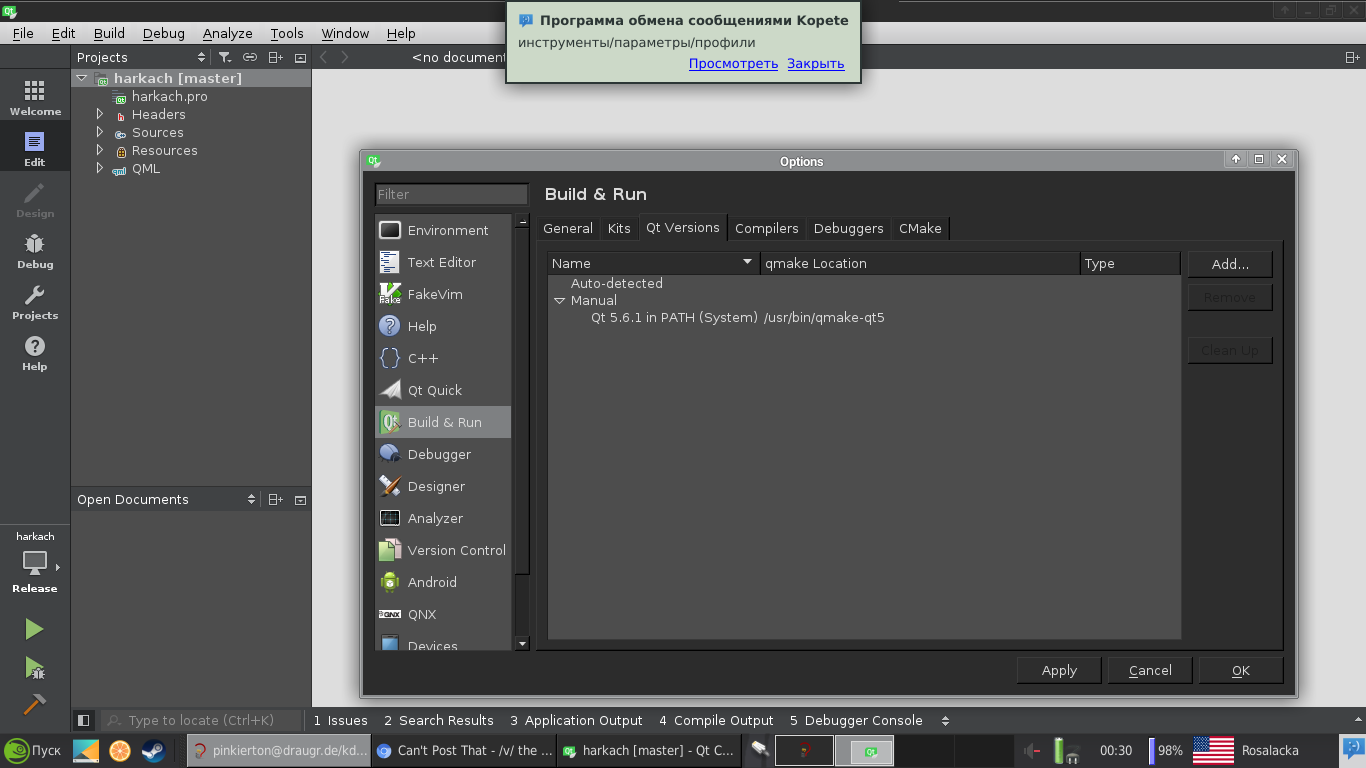Sort by the Name column header
This screenshot has height=768, width=1366.
click(654, 263)
